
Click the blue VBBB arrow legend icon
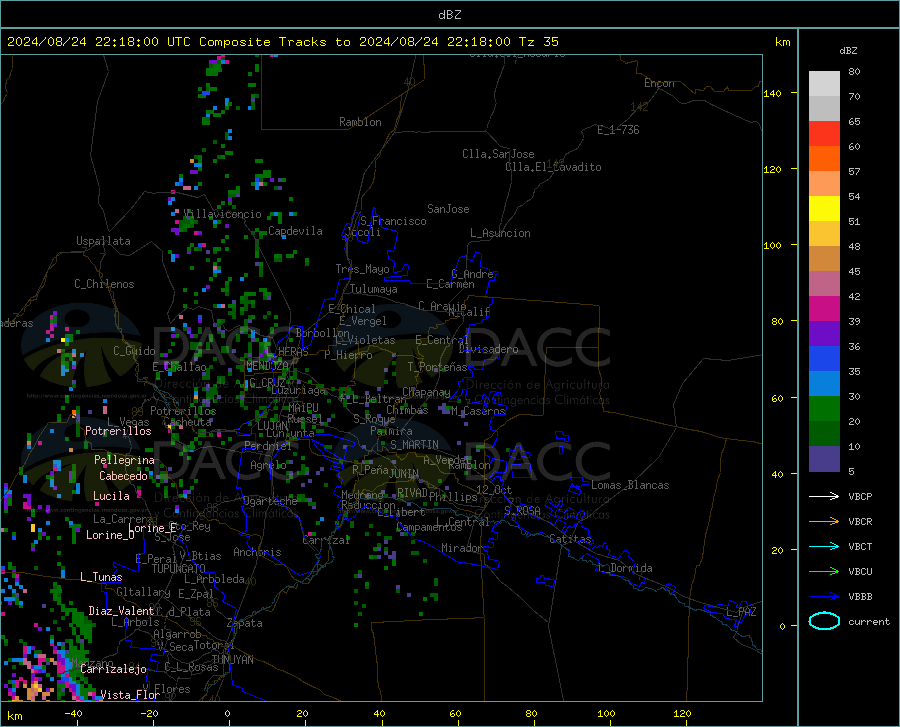tap(824, 596)
